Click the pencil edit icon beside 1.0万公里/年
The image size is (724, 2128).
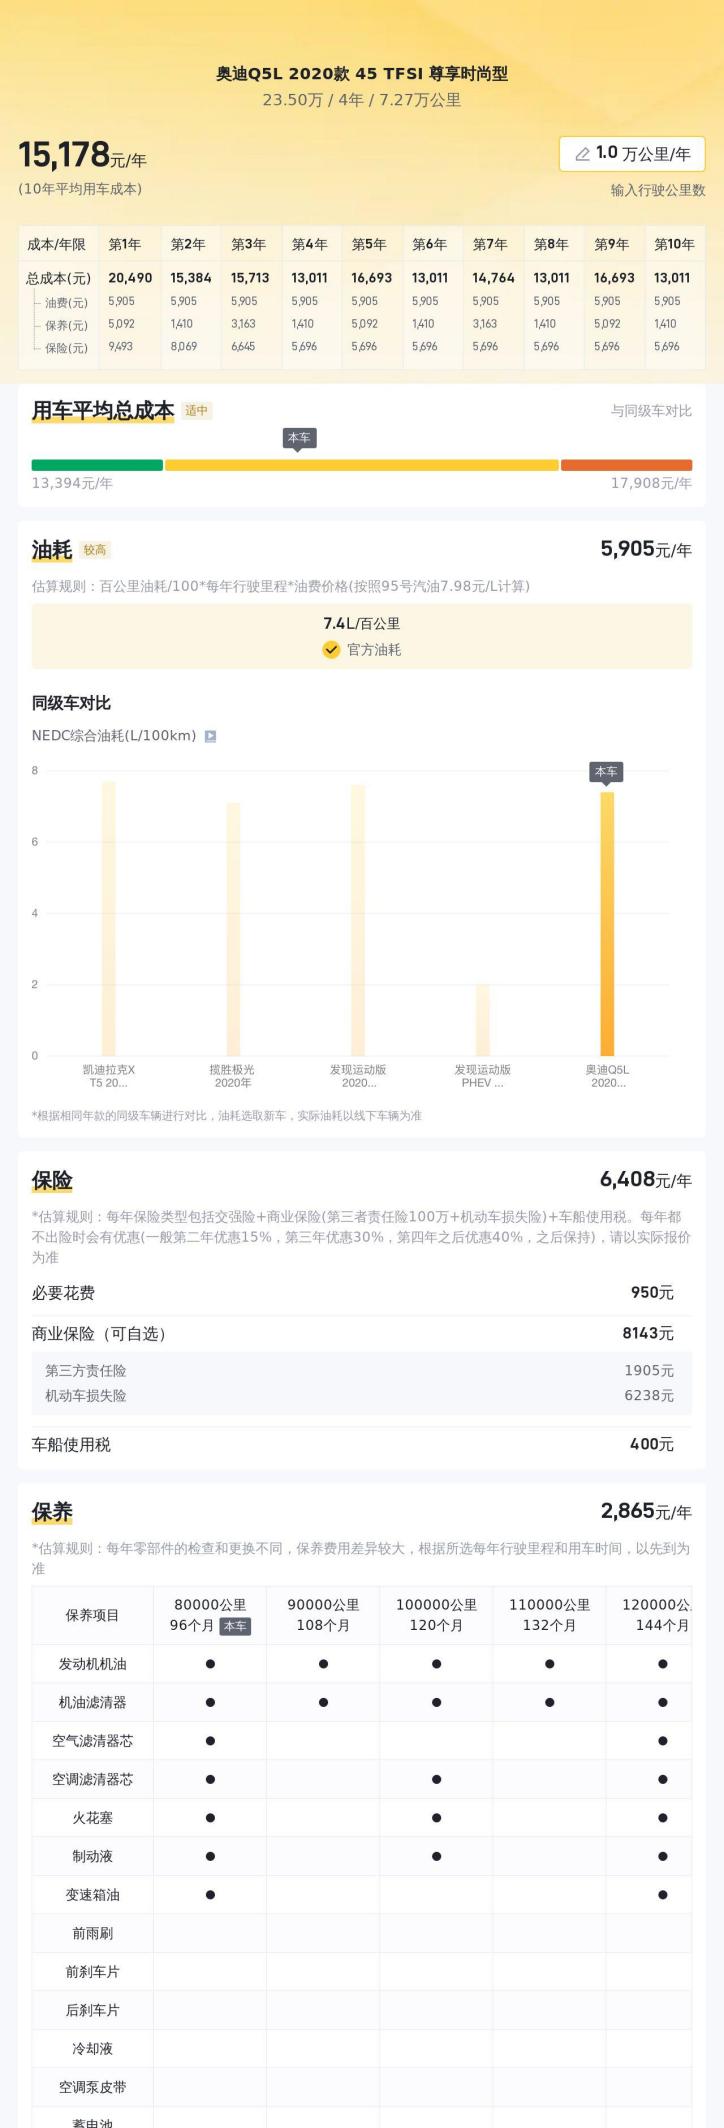click(582, 154)
